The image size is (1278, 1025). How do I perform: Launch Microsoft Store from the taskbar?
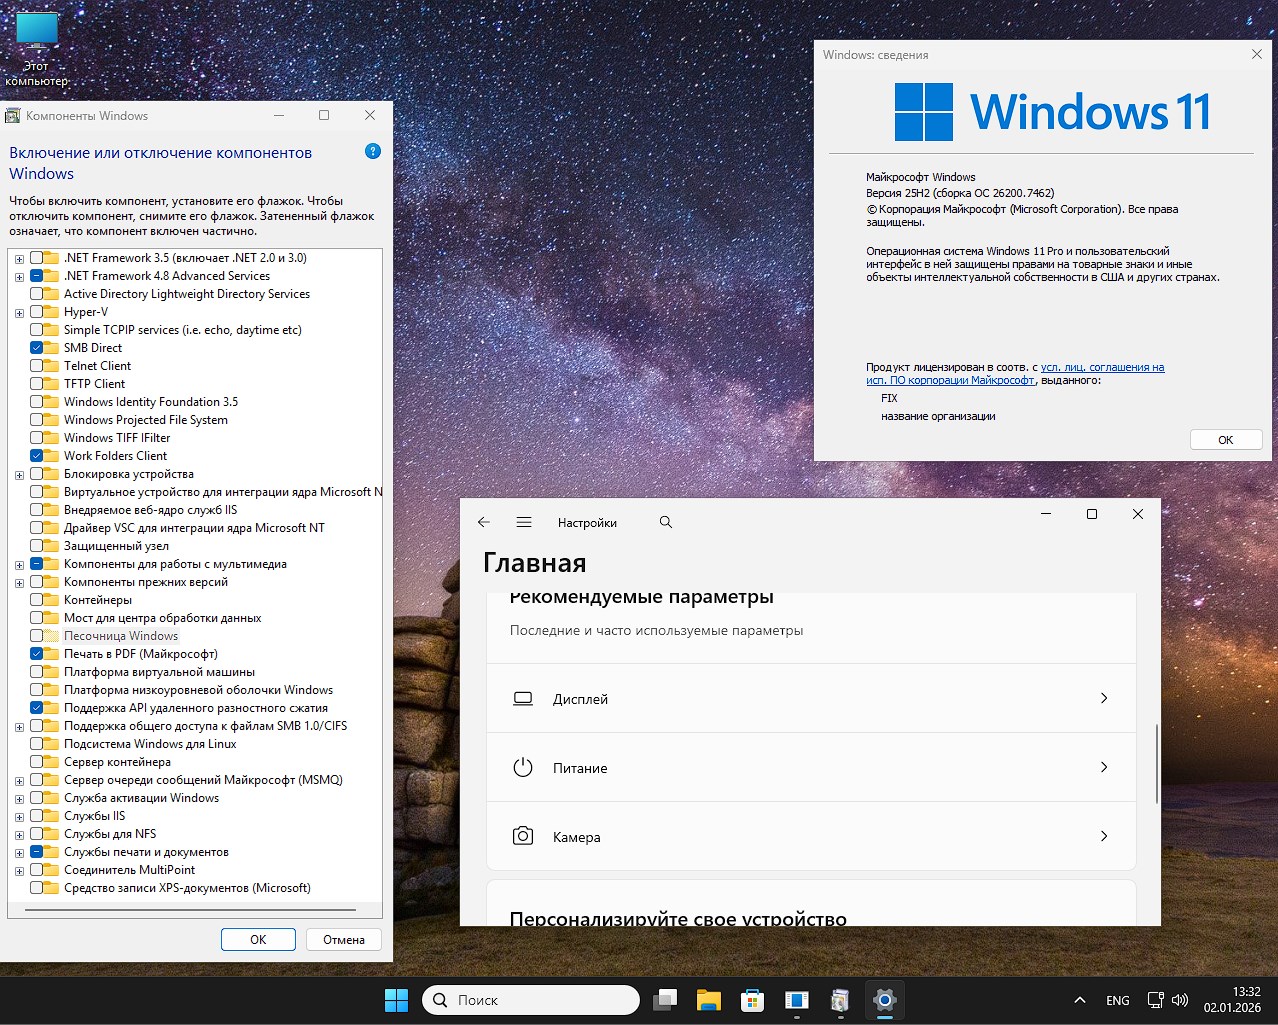[751, 999]
